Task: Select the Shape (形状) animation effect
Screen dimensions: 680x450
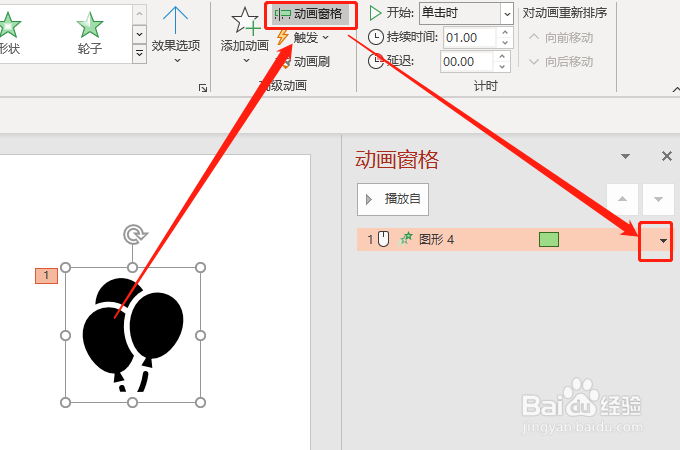Action: click(10, 34)
